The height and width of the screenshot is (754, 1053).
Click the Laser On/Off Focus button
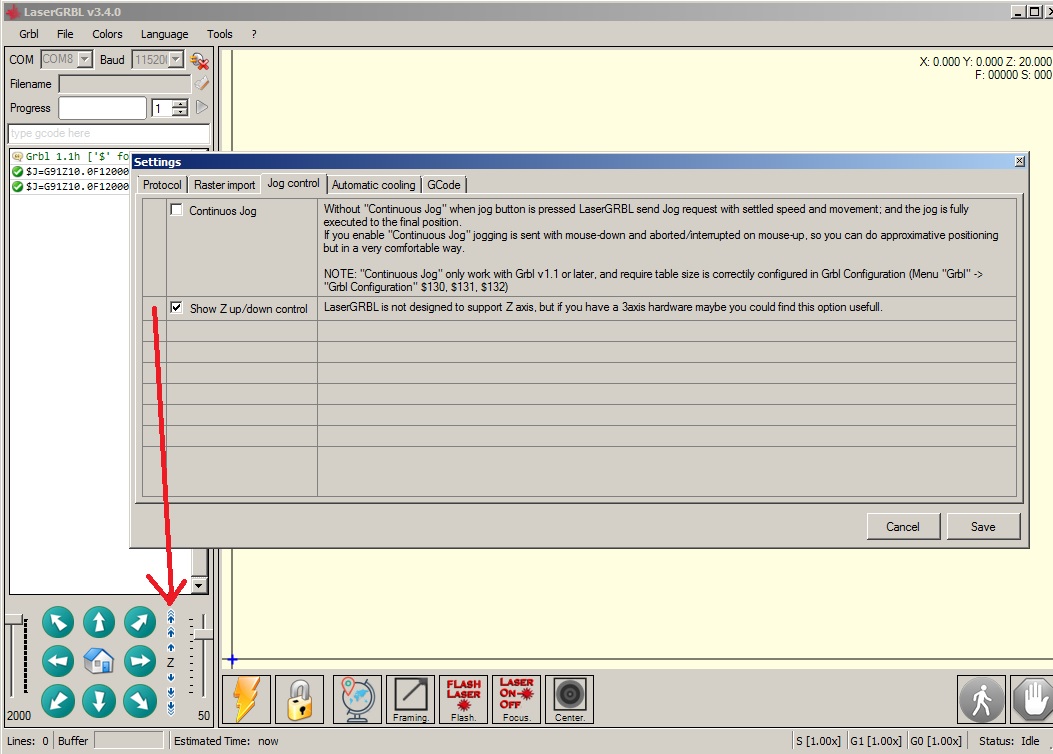(516, 700)
